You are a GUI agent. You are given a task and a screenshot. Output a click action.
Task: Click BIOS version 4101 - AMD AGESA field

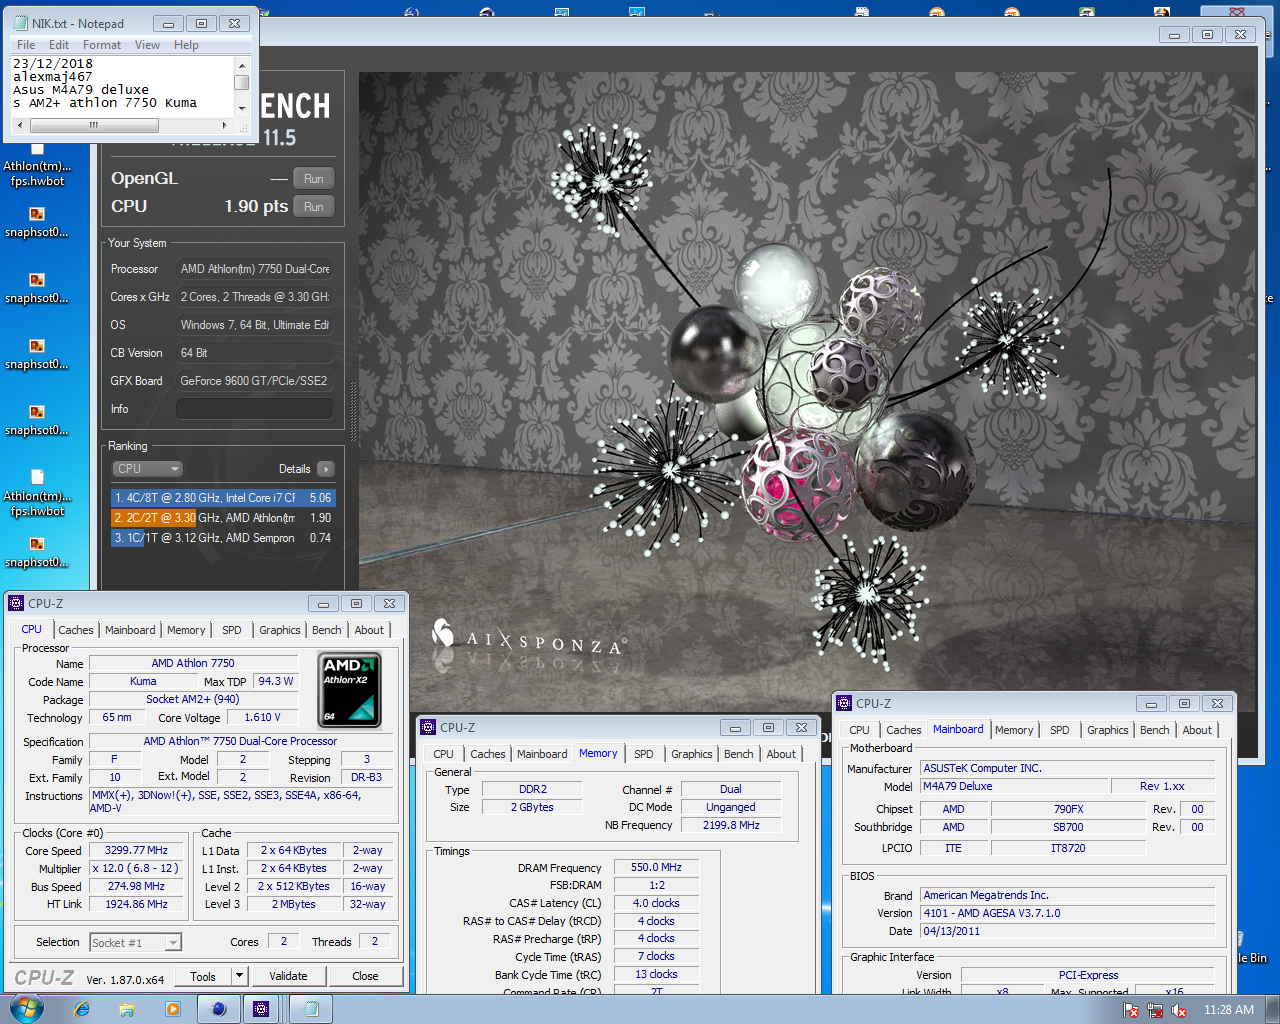click(x=1068, y=913)
